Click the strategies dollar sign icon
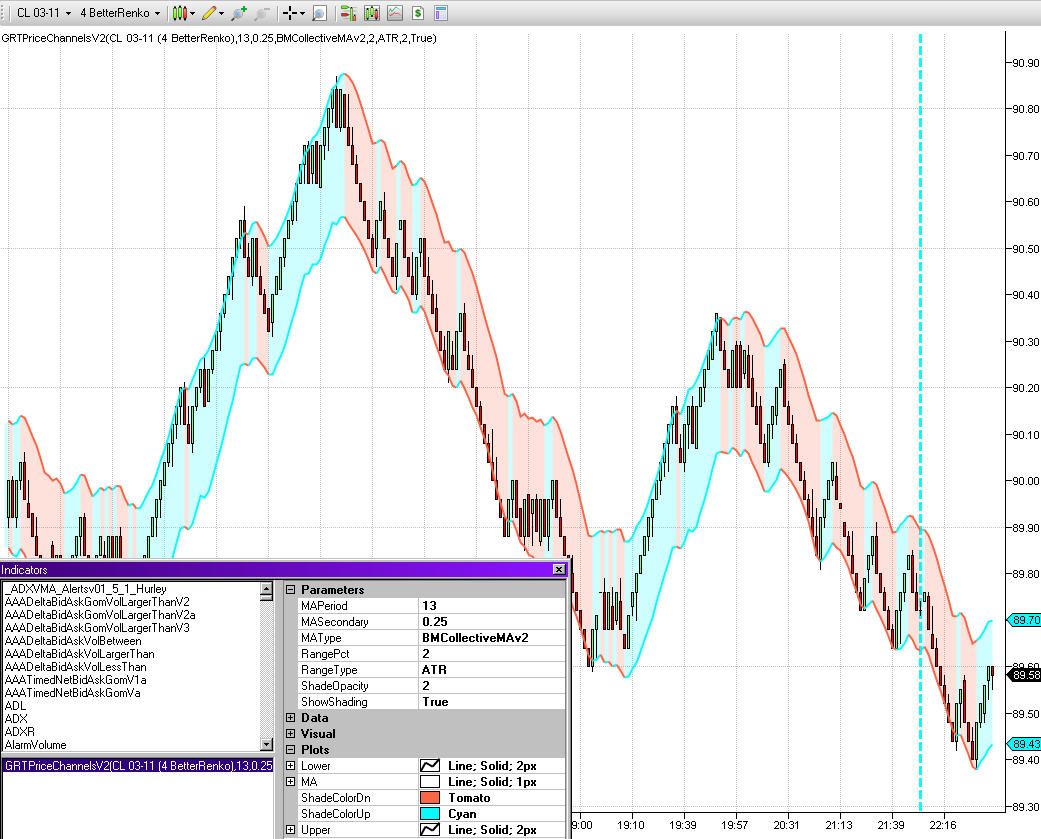 [418, 13]
